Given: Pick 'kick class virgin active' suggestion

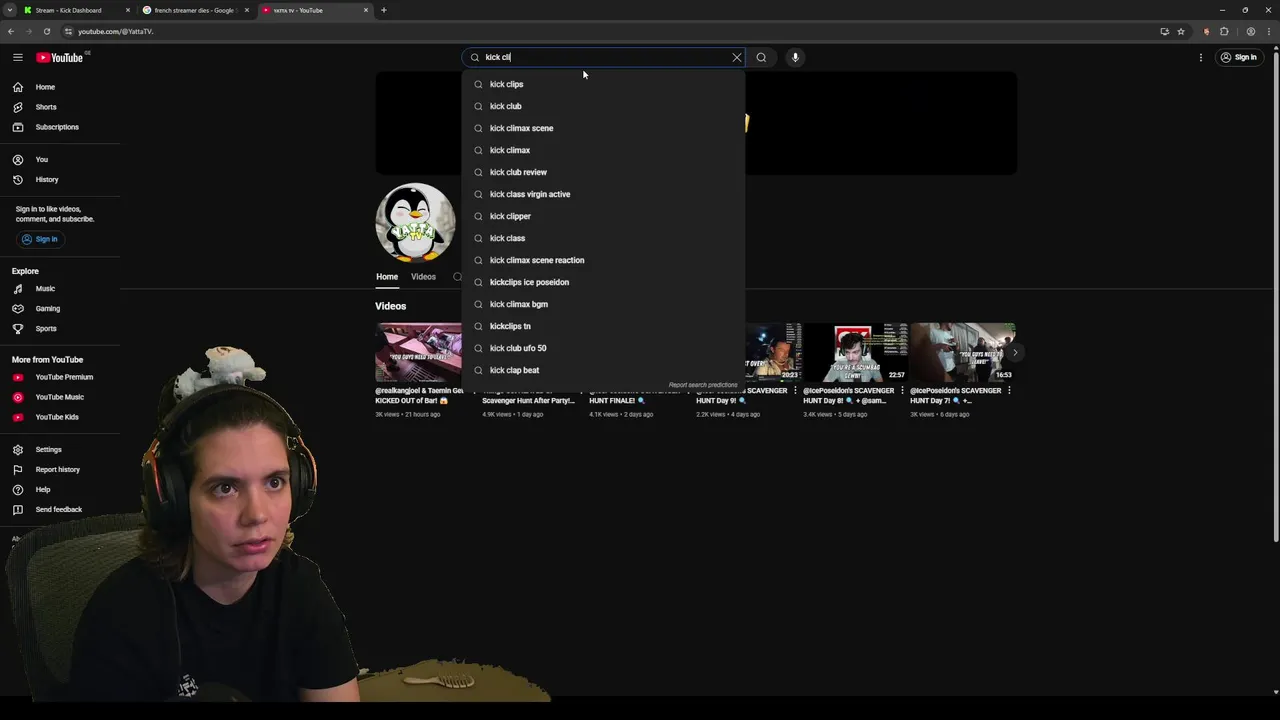Looking at the screenshot, I should click(603, 194).
